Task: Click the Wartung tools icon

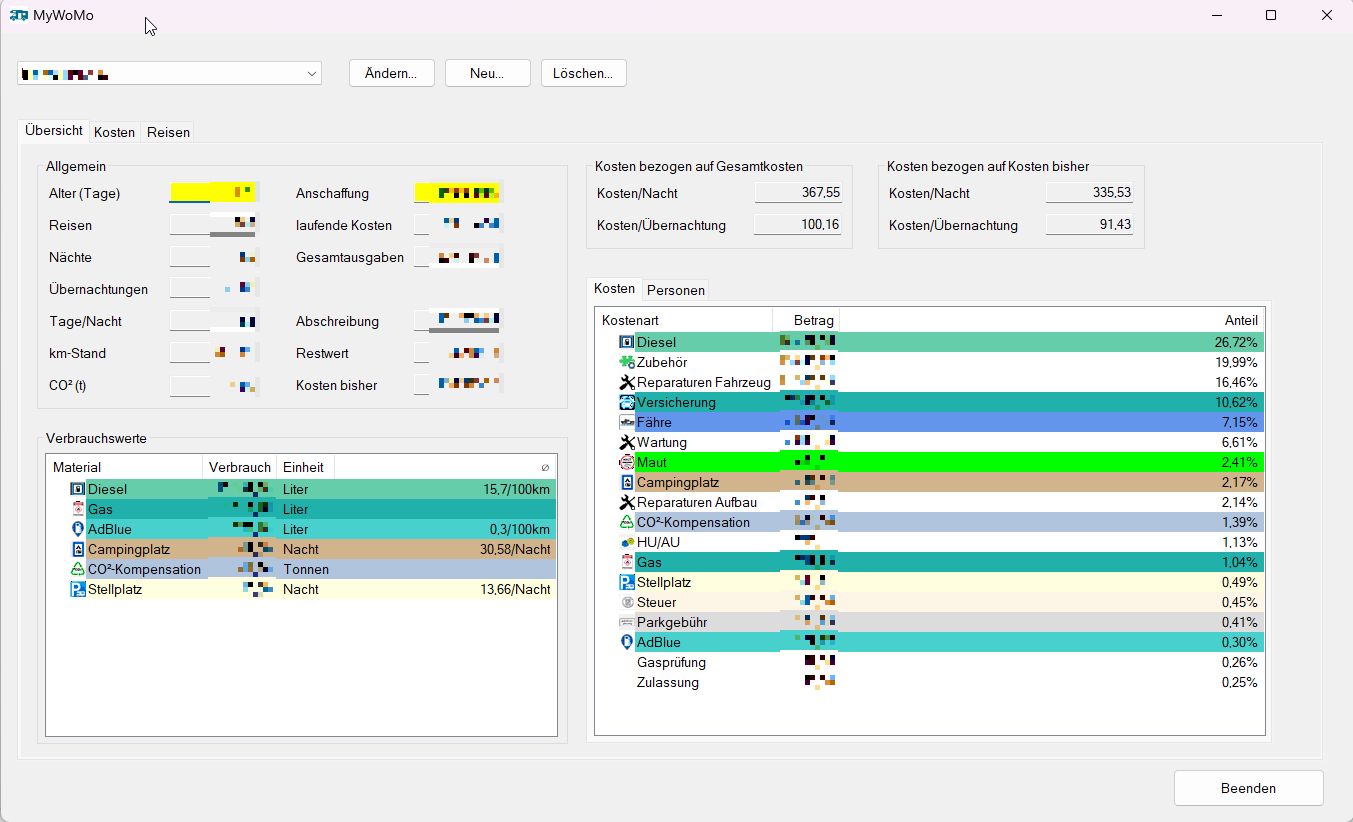Action: (627, 442)
